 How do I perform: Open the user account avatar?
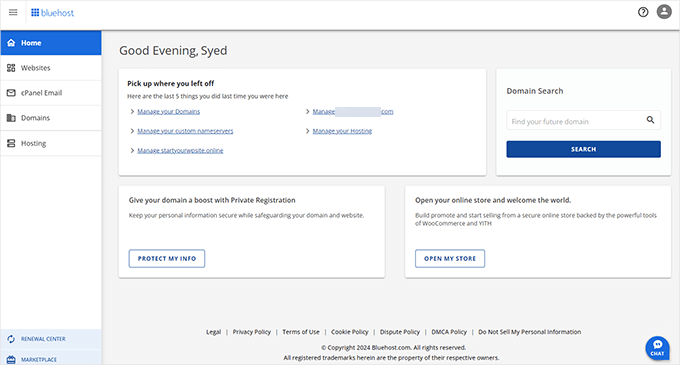point(664,12)
